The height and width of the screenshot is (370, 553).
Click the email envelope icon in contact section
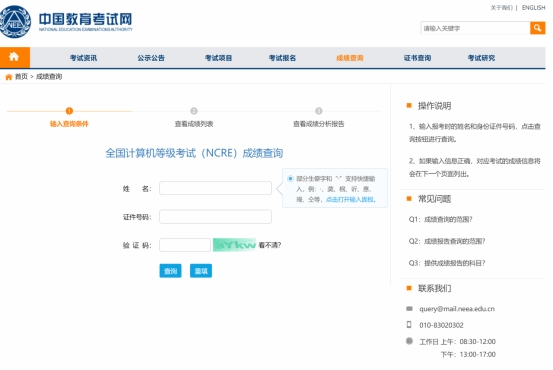(409, 309)
